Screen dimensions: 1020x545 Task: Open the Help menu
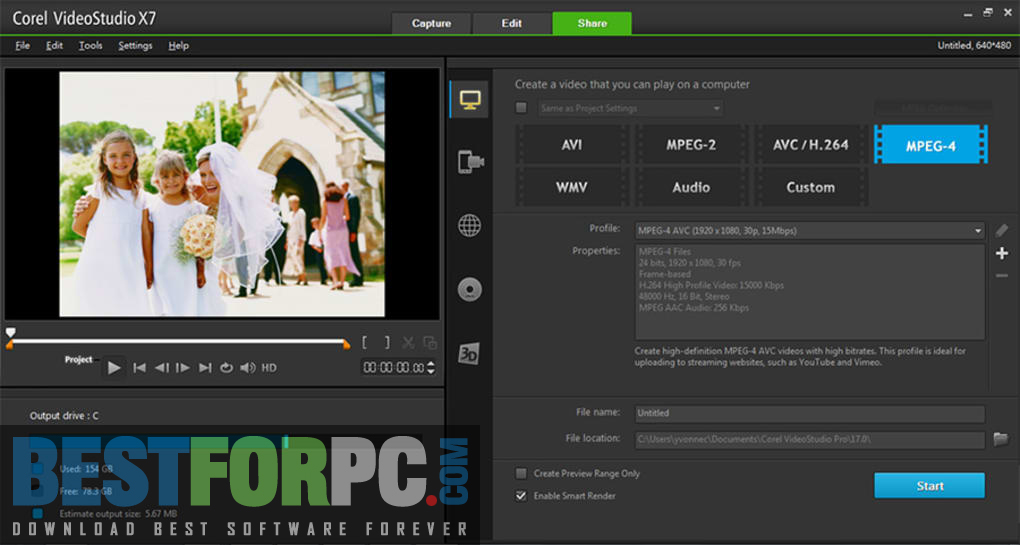pos(178,46)
